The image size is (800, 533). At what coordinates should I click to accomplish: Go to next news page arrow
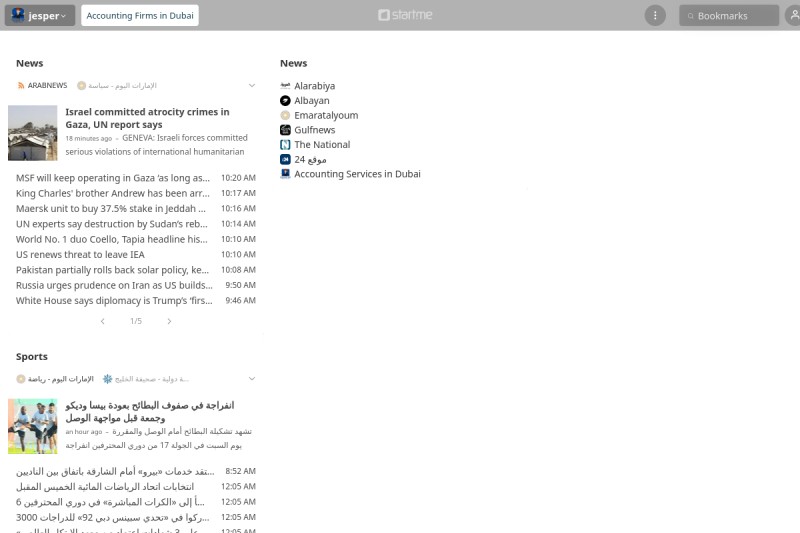click(169, 321)
